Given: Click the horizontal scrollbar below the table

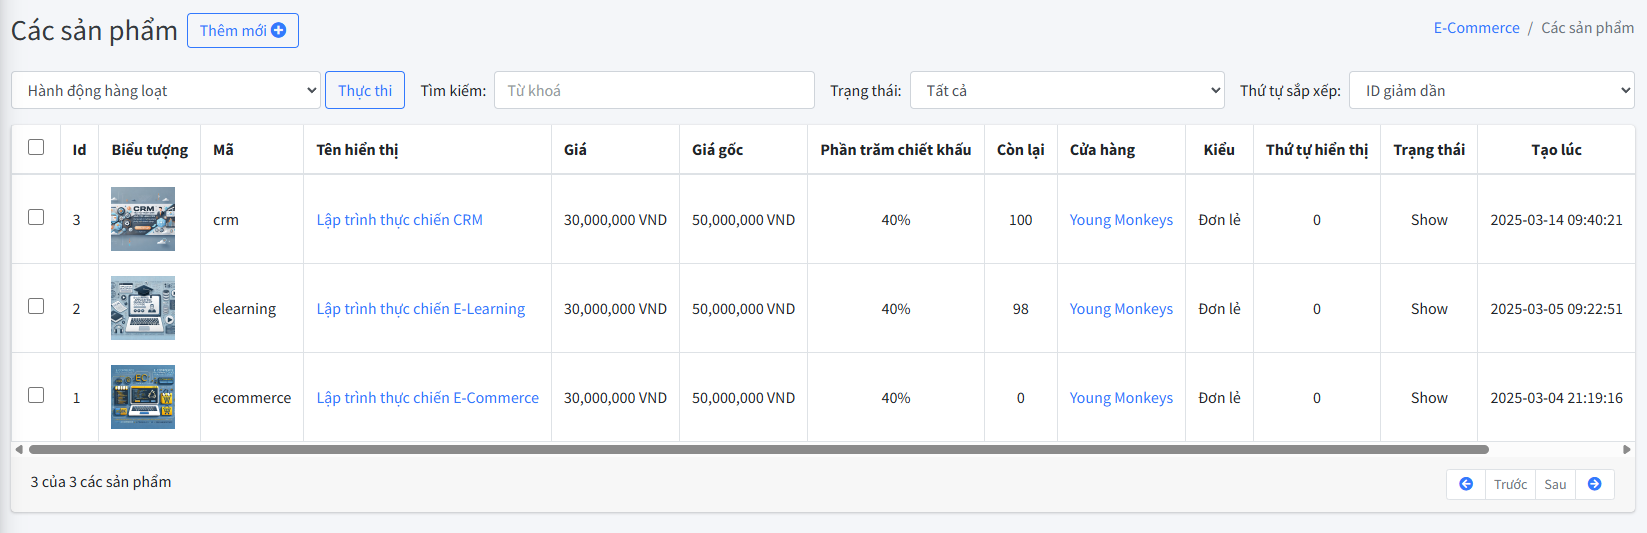Looking at the screenshot, I should coord(758,450).
